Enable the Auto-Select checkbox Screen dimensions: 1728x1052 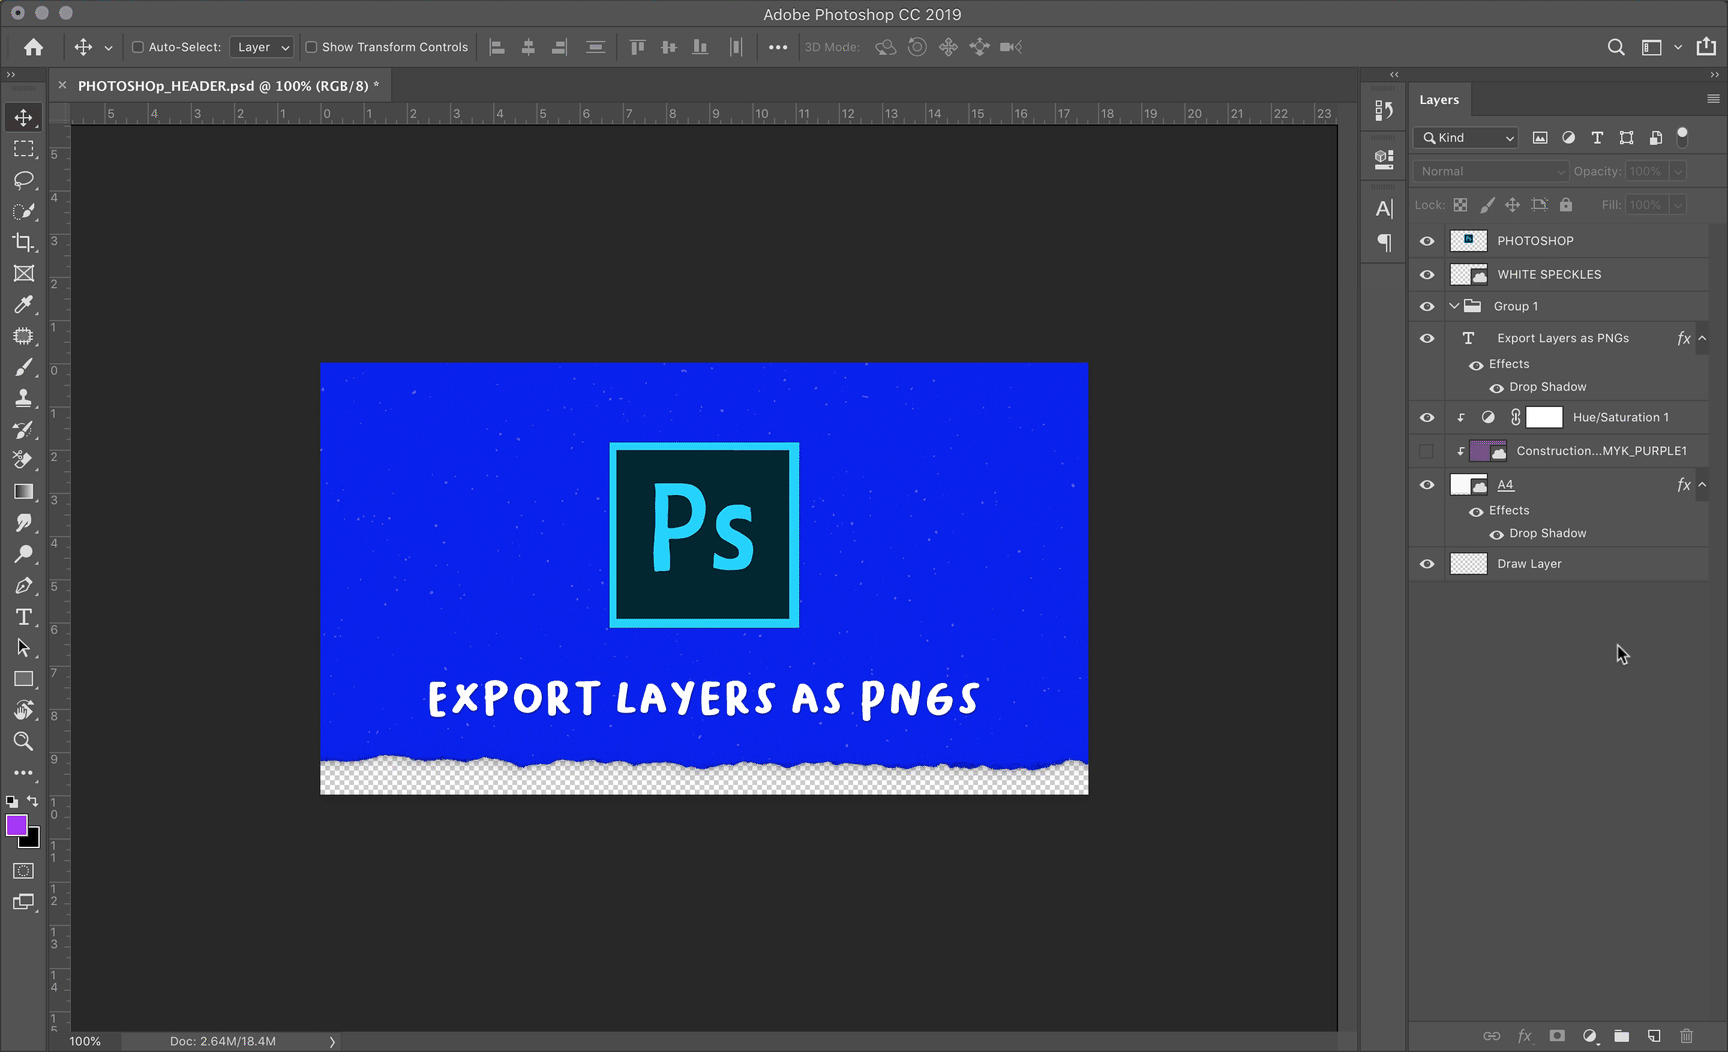(138, 47)
